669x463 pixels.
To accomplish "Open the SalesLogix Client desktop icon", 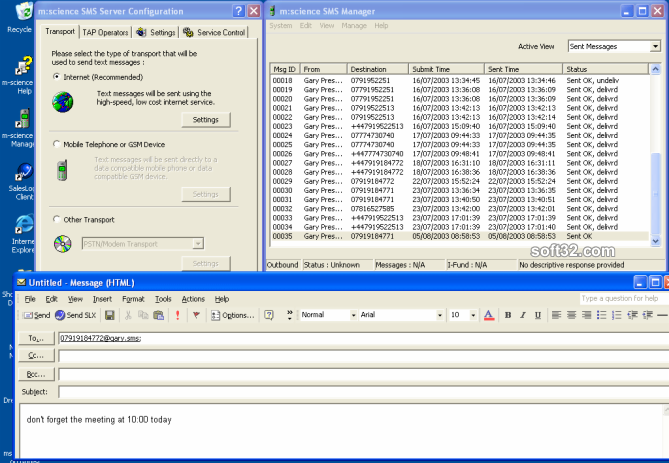I will pyautogui.click(x=20, y=181).
